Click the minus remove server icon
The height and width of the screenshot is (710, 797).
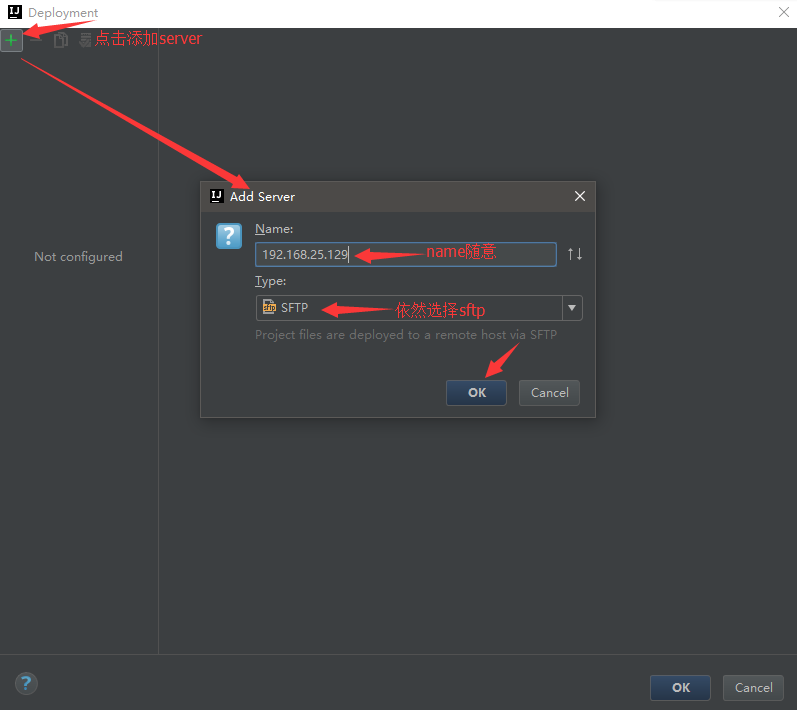coord(36,40)
